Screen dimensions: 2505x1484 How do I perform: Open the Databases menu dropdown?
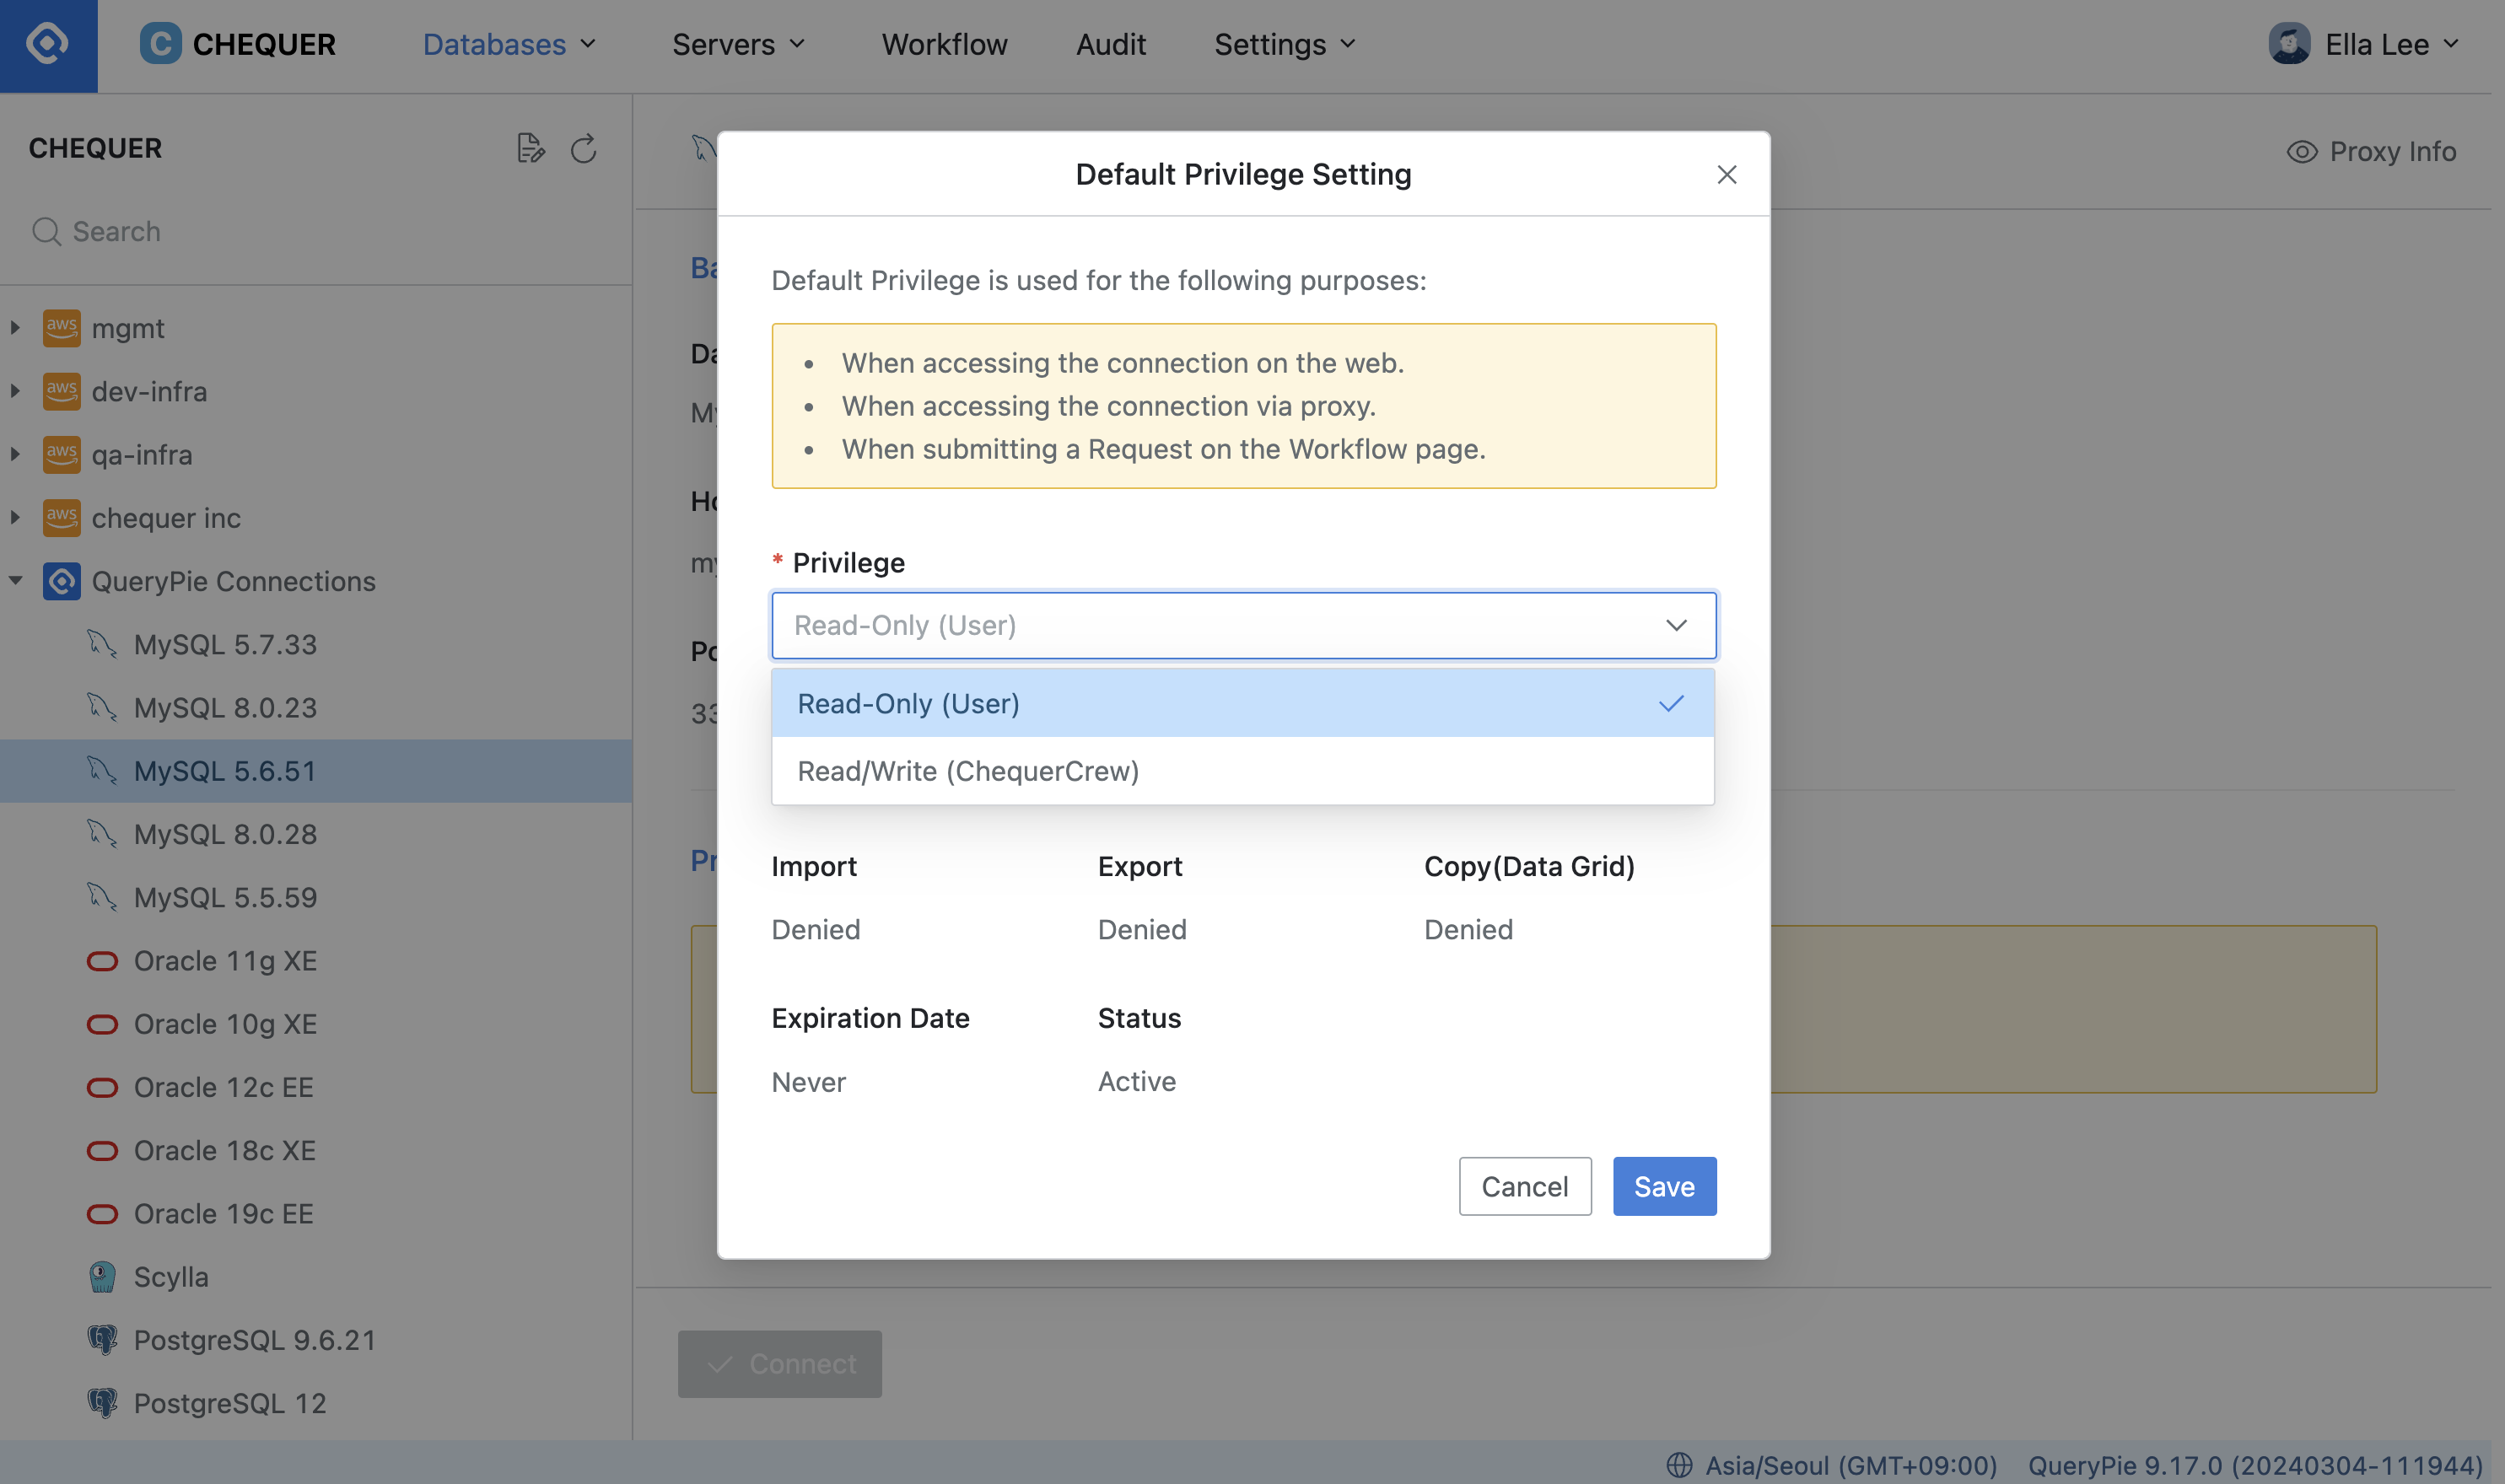[509, 45]
